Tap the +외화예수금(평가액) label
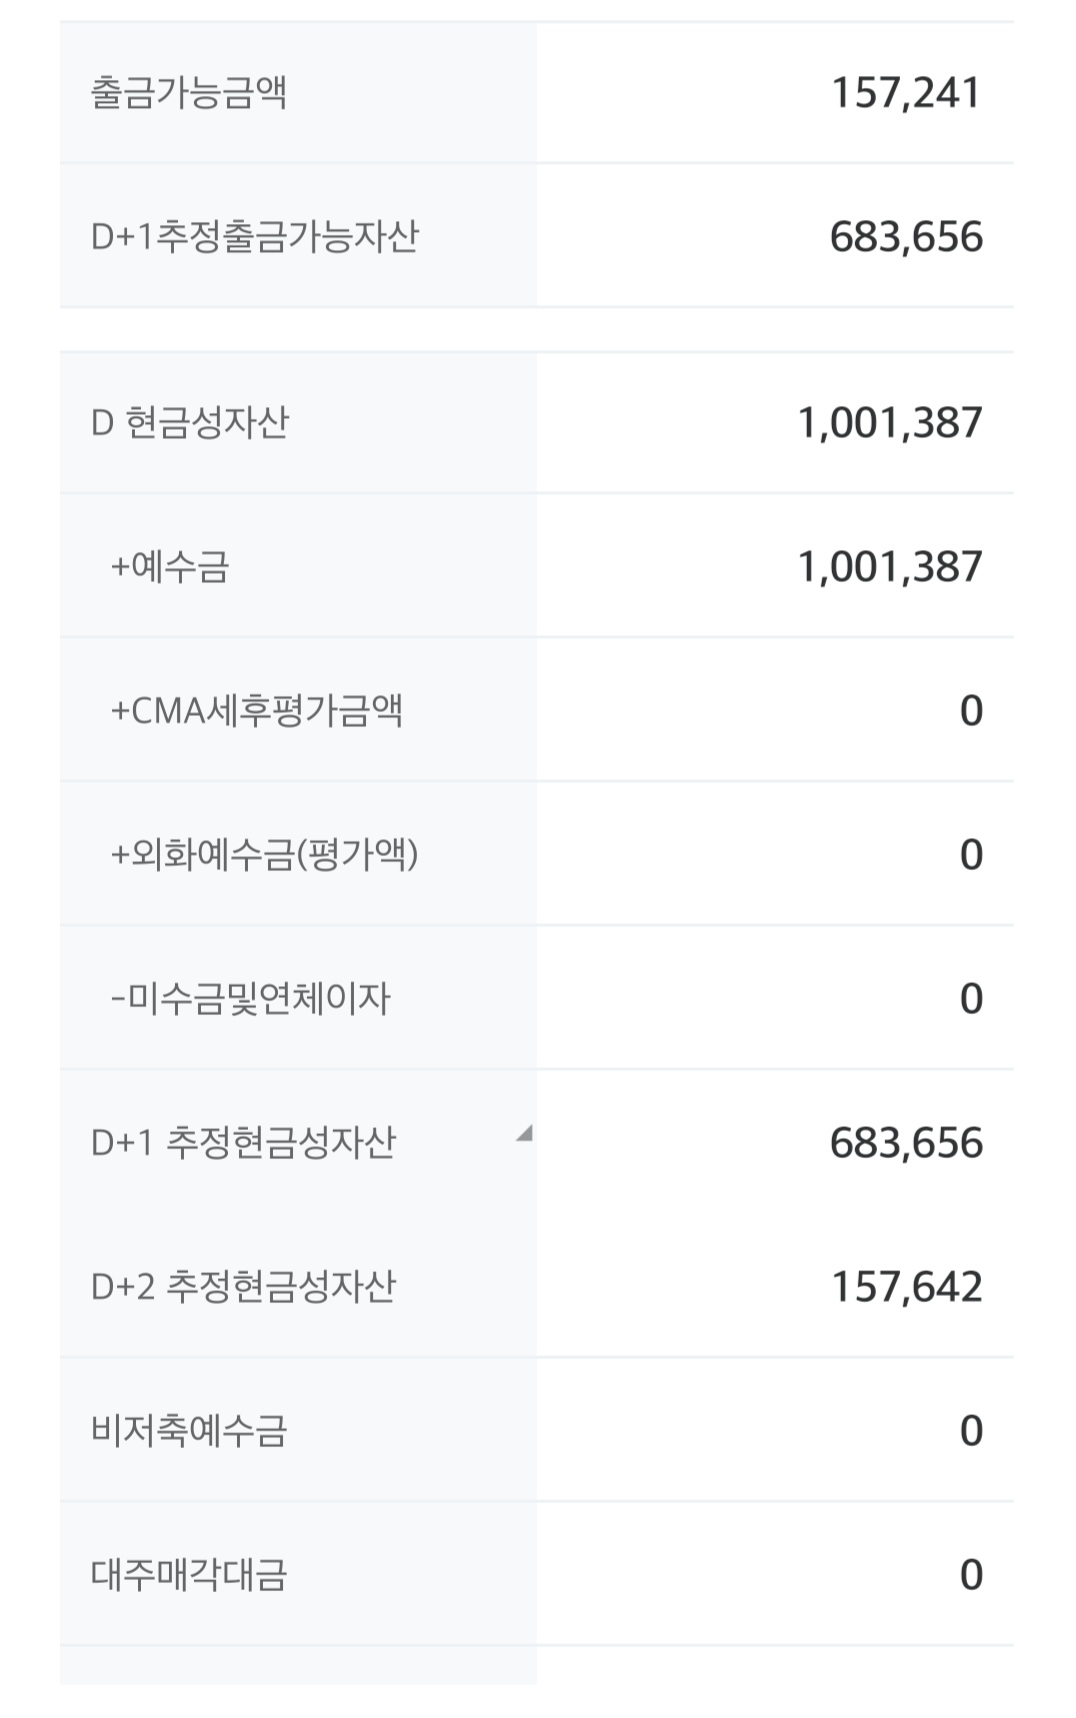 [x=264, y=855]
